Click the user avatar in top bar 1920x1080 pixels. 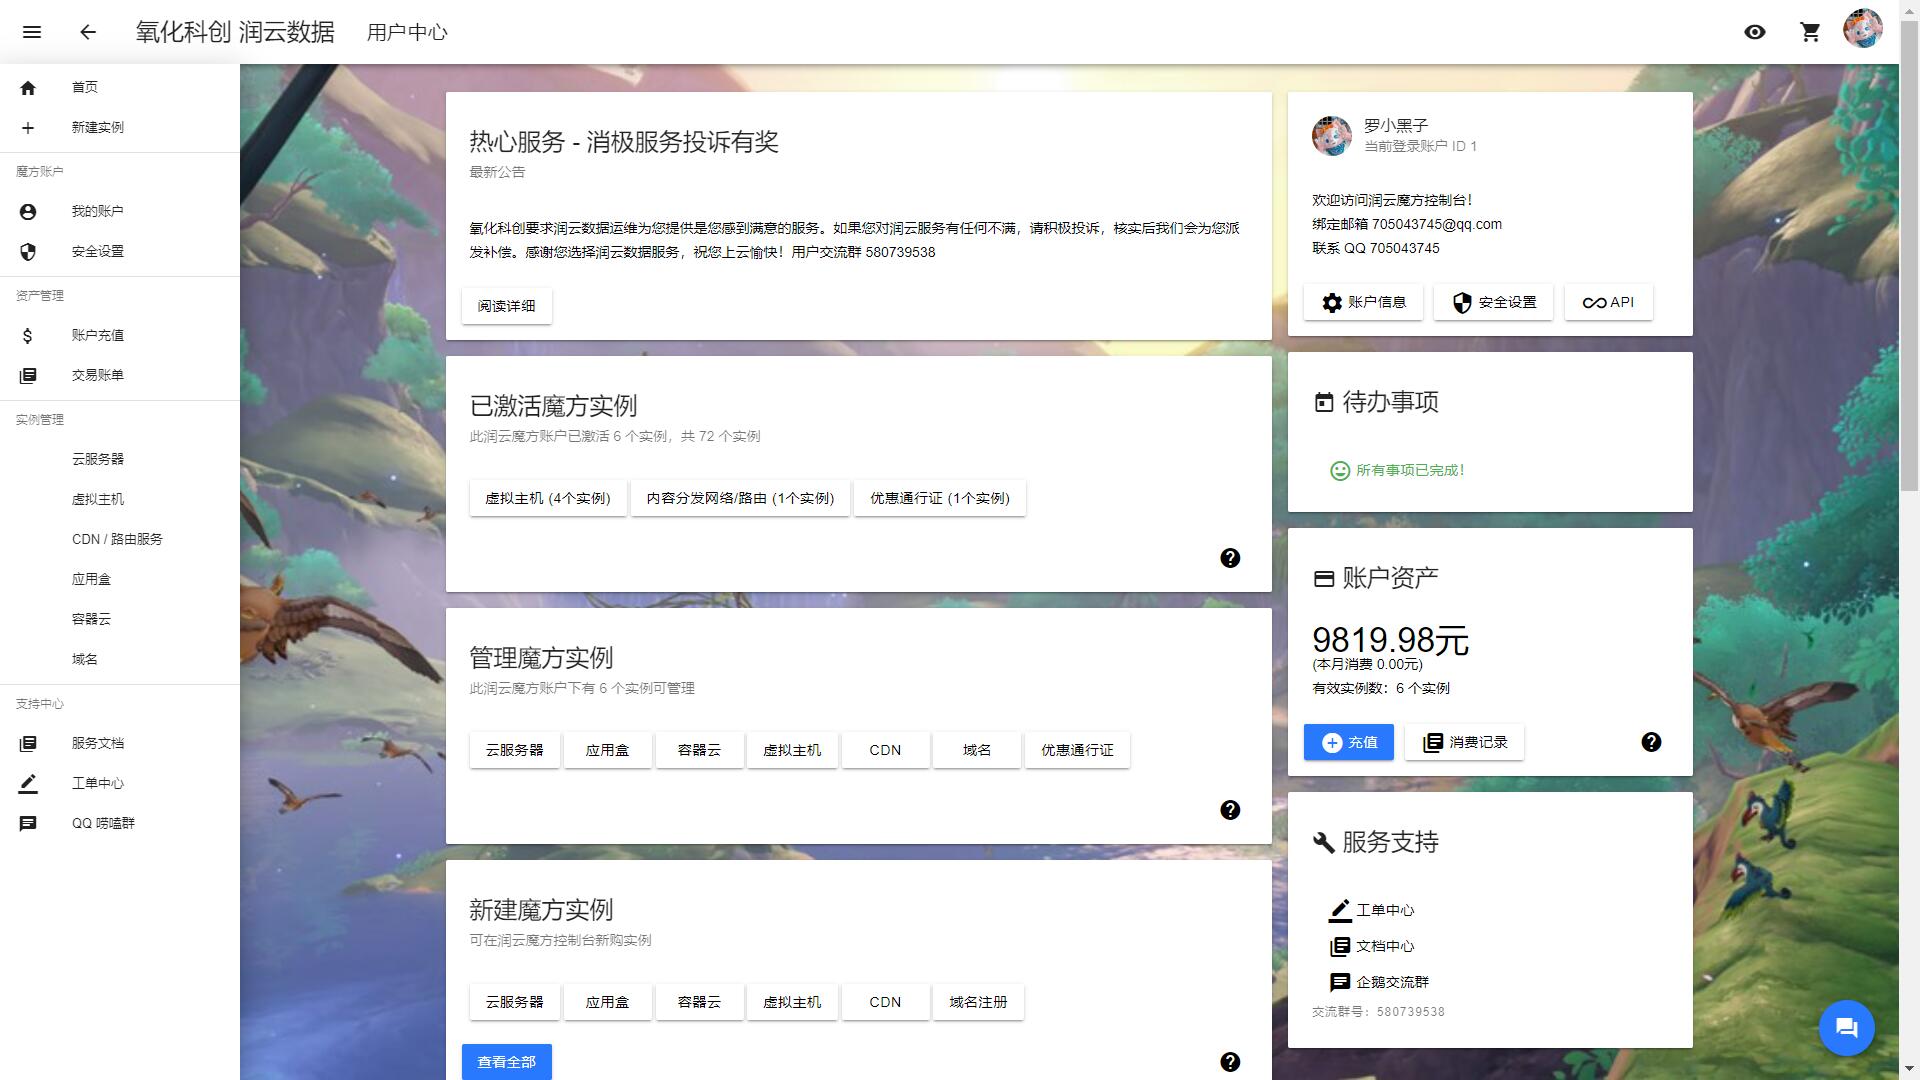[1863, 29]
